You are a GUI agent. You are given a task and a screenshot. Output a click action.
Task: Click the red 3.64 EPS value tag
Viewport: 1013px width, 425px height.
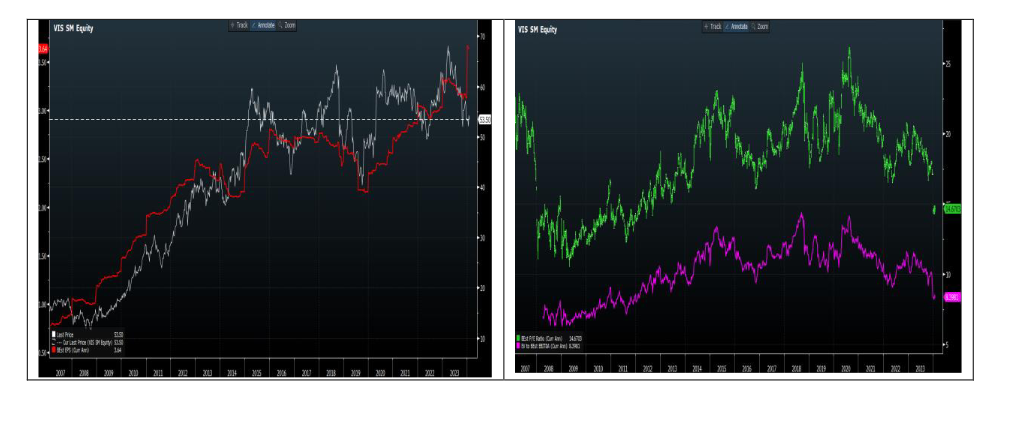point(43,48)
